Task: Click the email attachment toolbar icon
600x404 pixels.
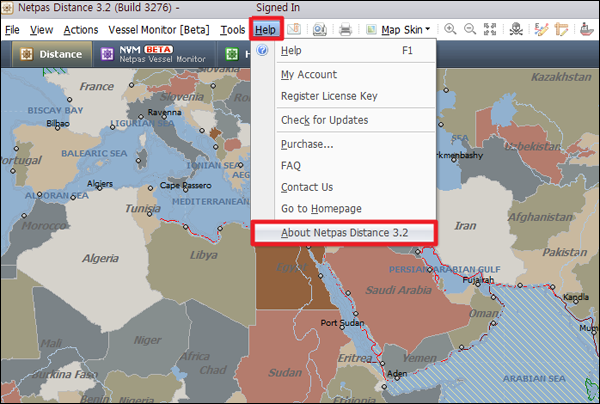Action: pyautogui.click(x=294, y=29)
